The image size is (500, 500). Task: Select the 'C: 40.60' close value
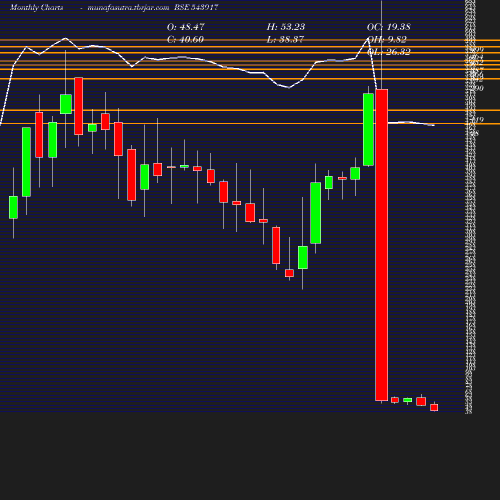click(185, 40)
